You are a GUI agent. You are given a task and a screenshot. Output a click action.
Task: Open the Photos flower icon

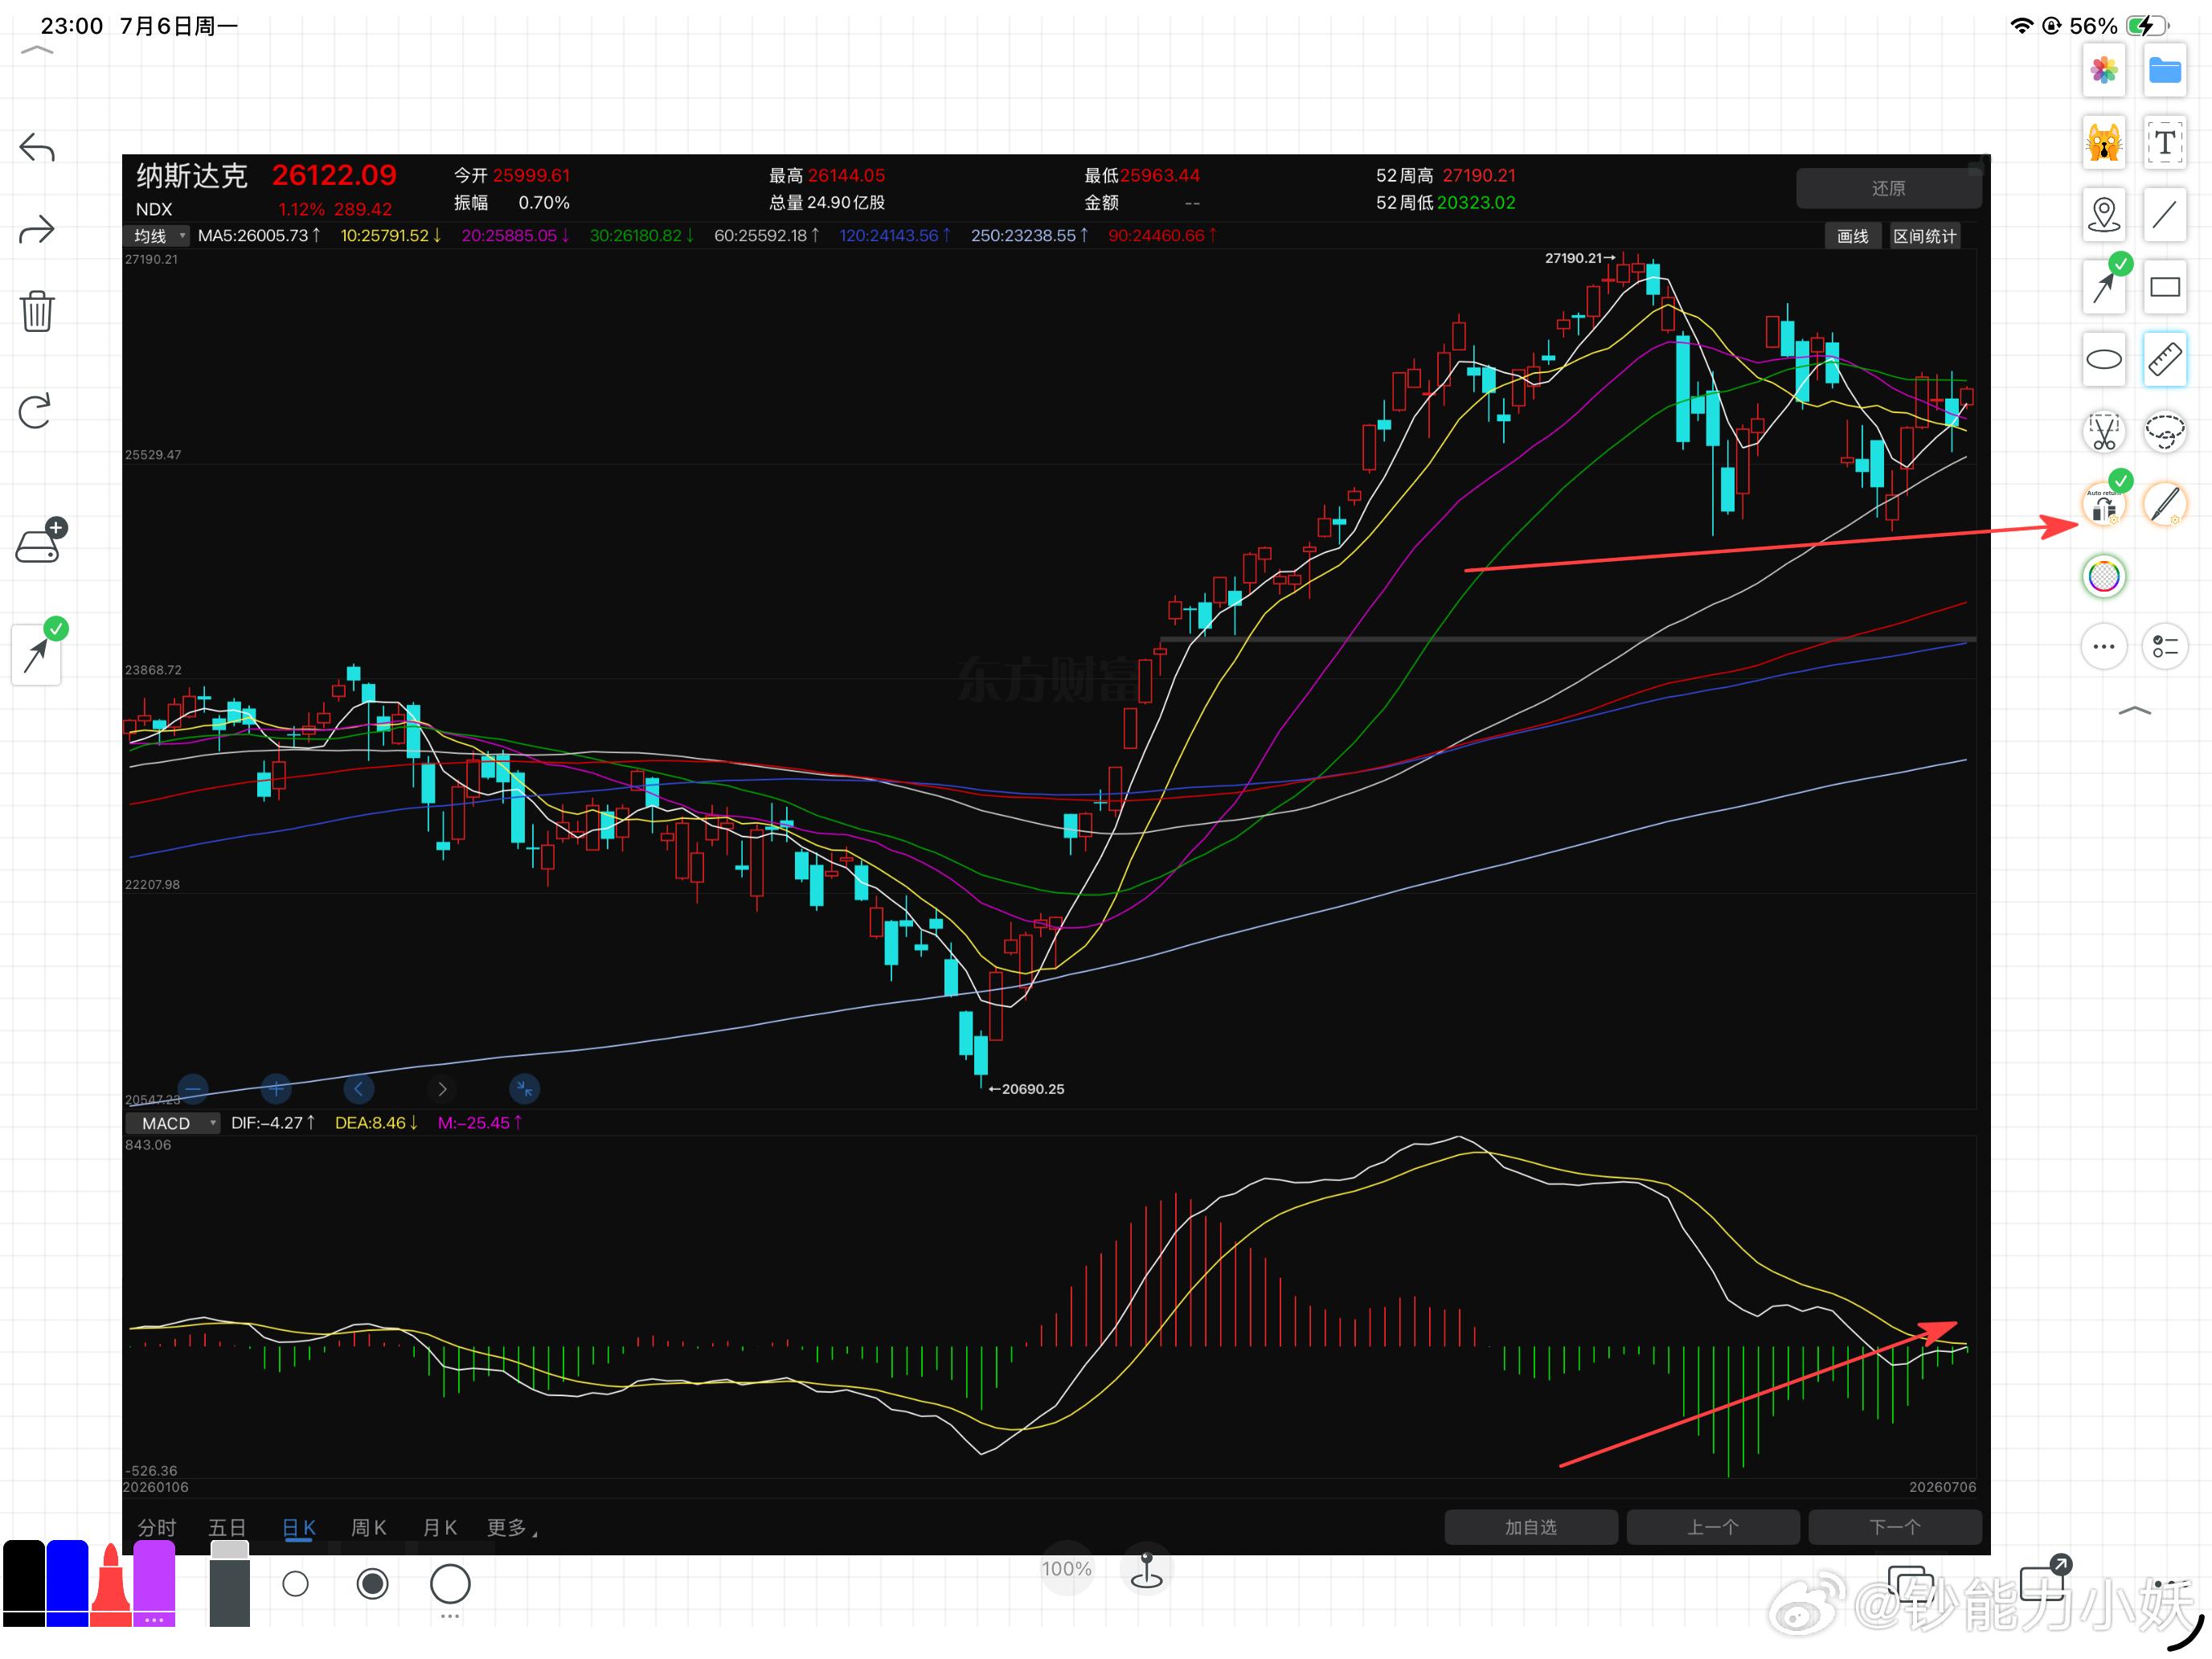[2104, 71]
